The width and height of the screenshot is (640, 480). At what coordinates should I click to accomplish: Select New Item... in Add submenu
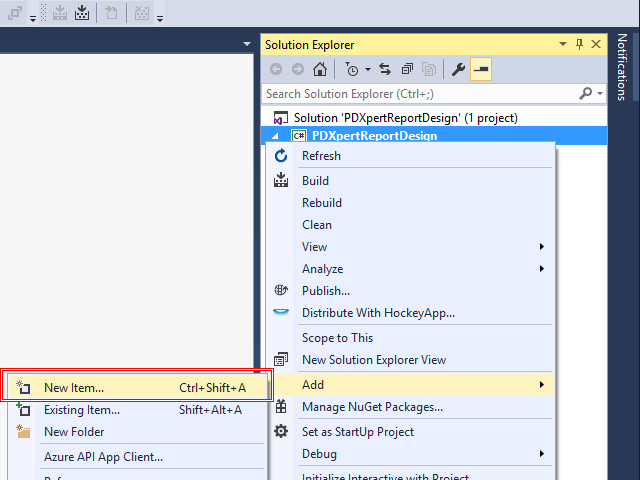pyautogui.click(x=138, y=388)
